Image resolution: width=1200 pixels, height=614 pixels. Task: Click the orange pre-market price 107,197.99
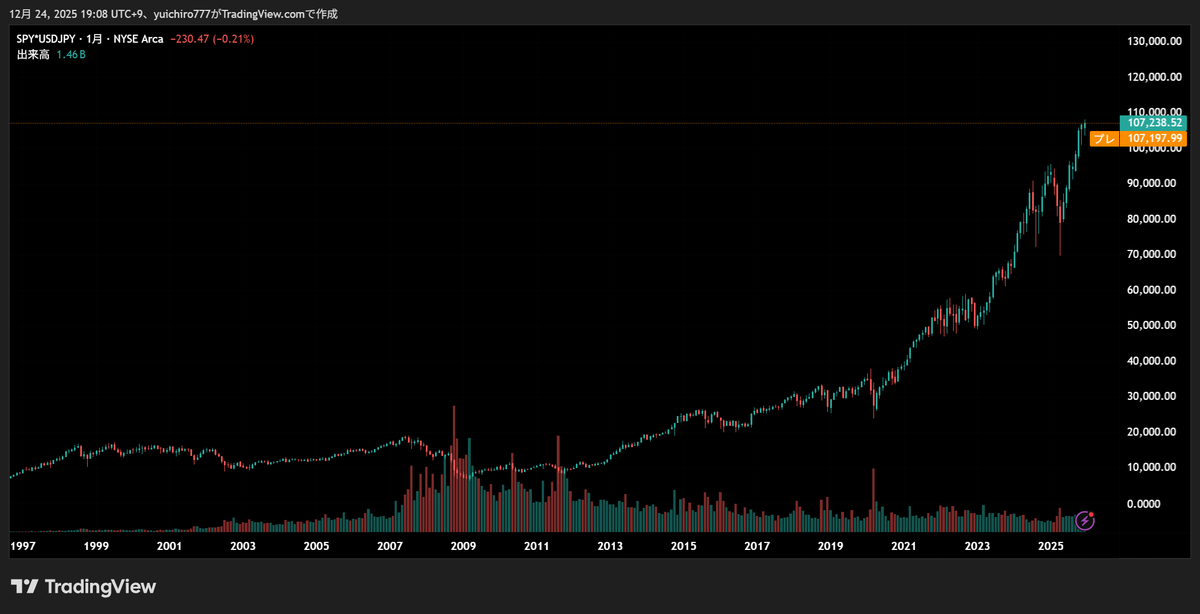(1155, 139)
